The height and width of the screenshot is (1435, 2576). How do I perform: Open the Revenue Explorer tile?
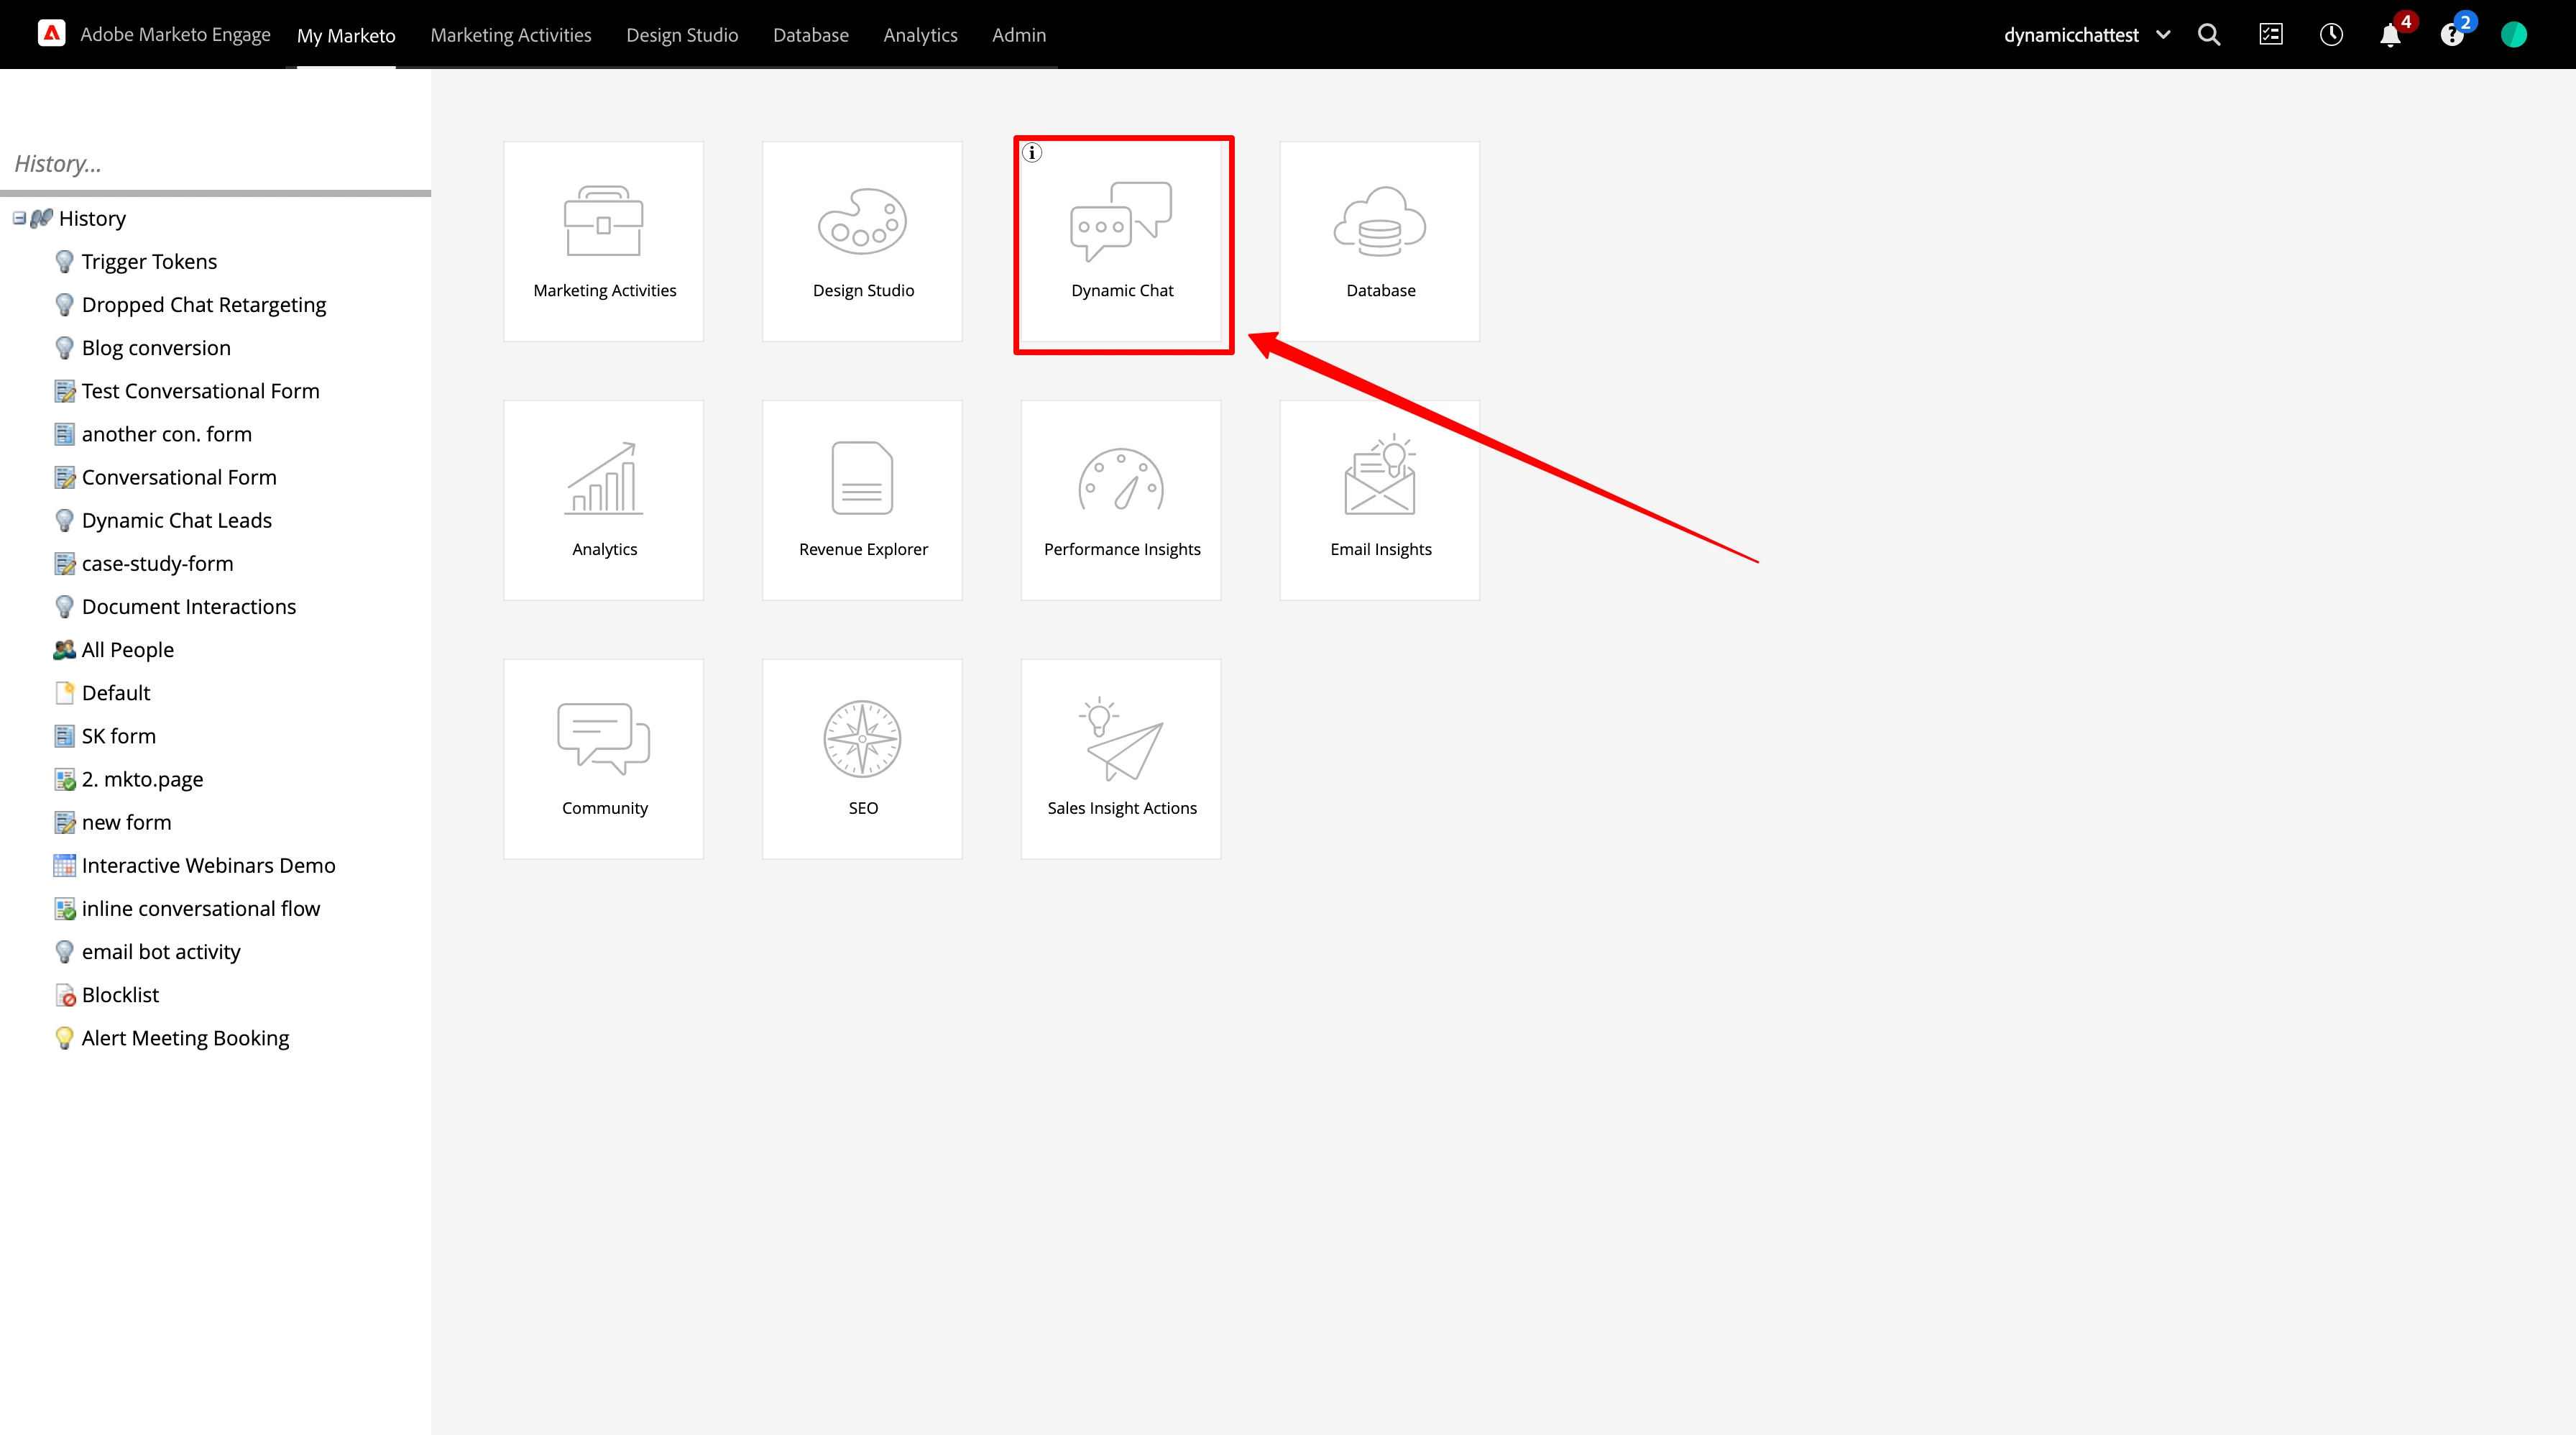coord(862,500)
